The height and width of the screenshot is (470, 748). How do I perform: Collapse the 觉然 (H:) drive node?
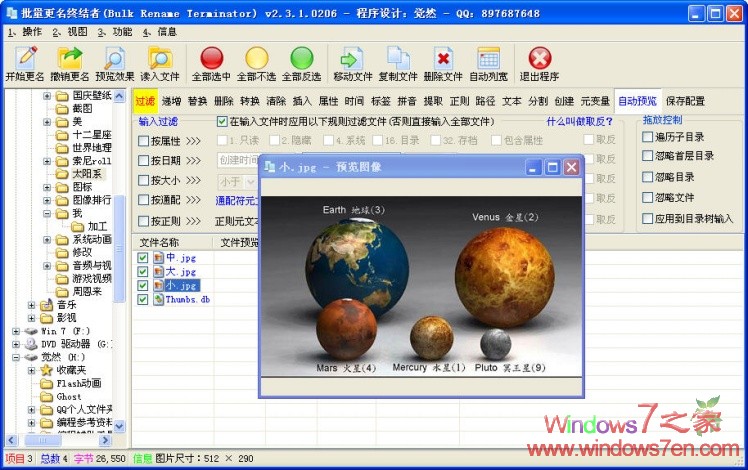(16, 357)
